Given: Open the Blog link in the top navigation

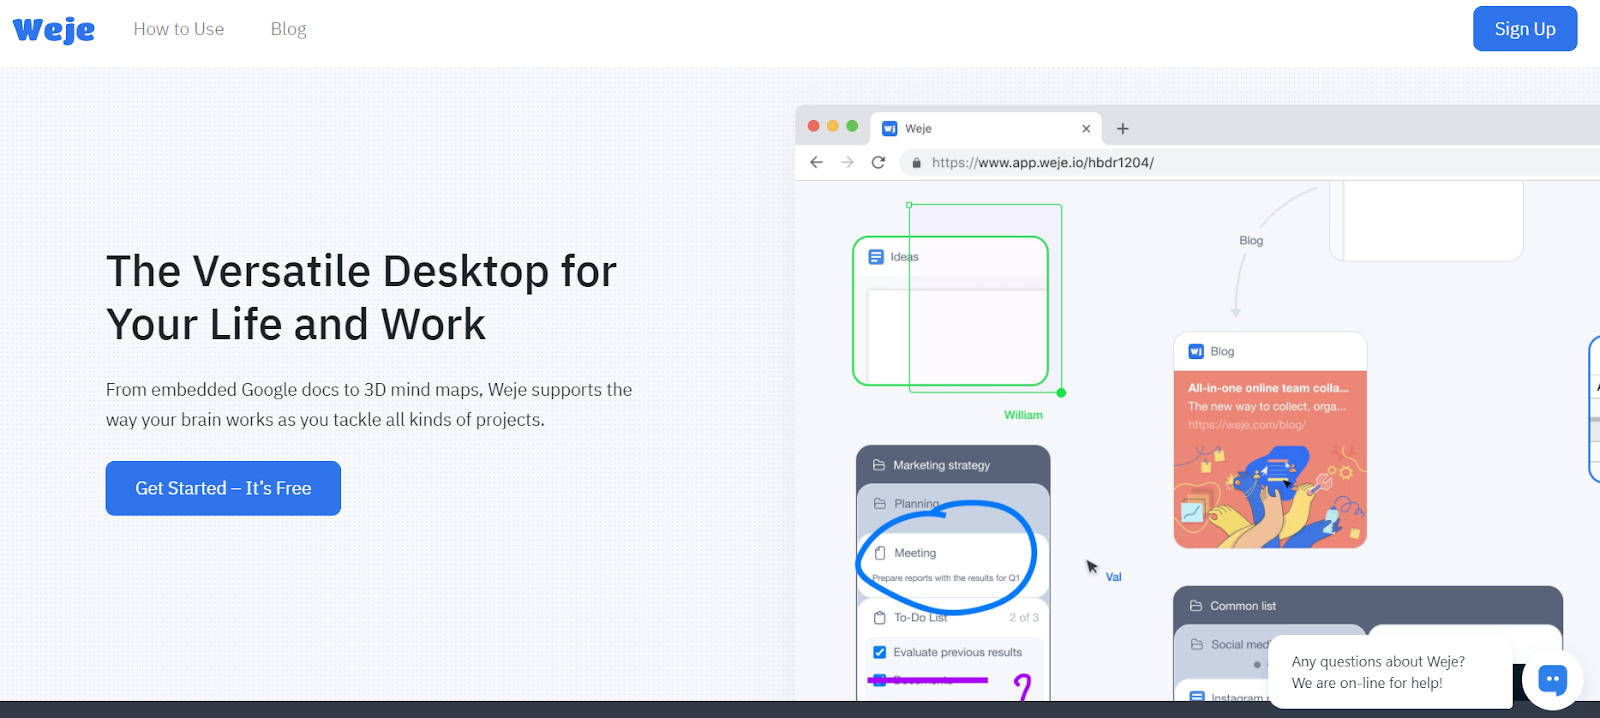Looking at the screenshot, I should tap(288, 29).
